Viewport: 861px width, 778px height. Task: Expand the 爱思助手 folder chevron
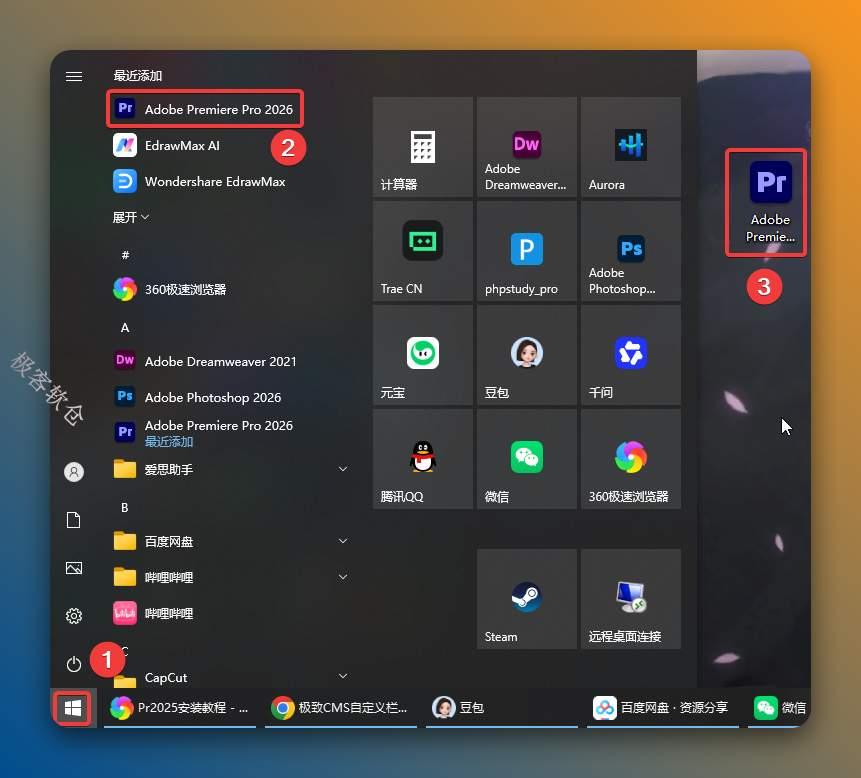coord(343,469)
